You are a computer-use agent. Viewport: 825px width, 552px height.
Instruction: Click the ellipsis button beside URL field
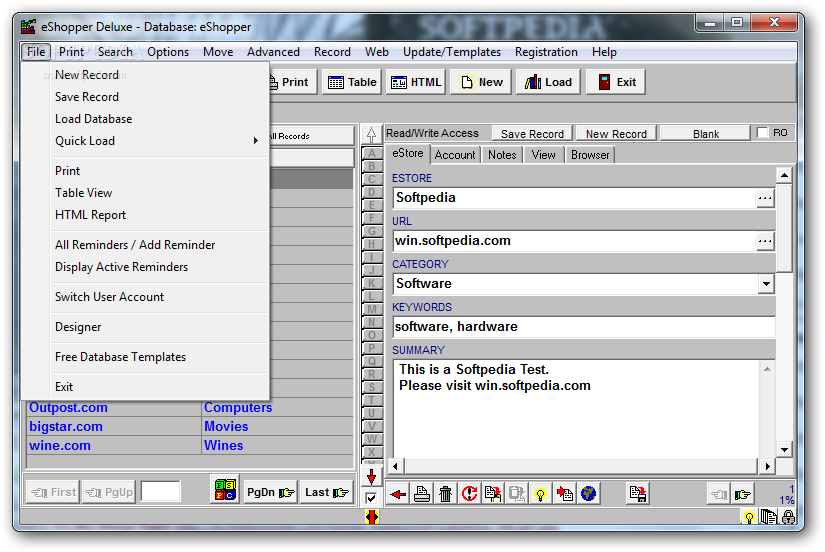coord(765,242)
